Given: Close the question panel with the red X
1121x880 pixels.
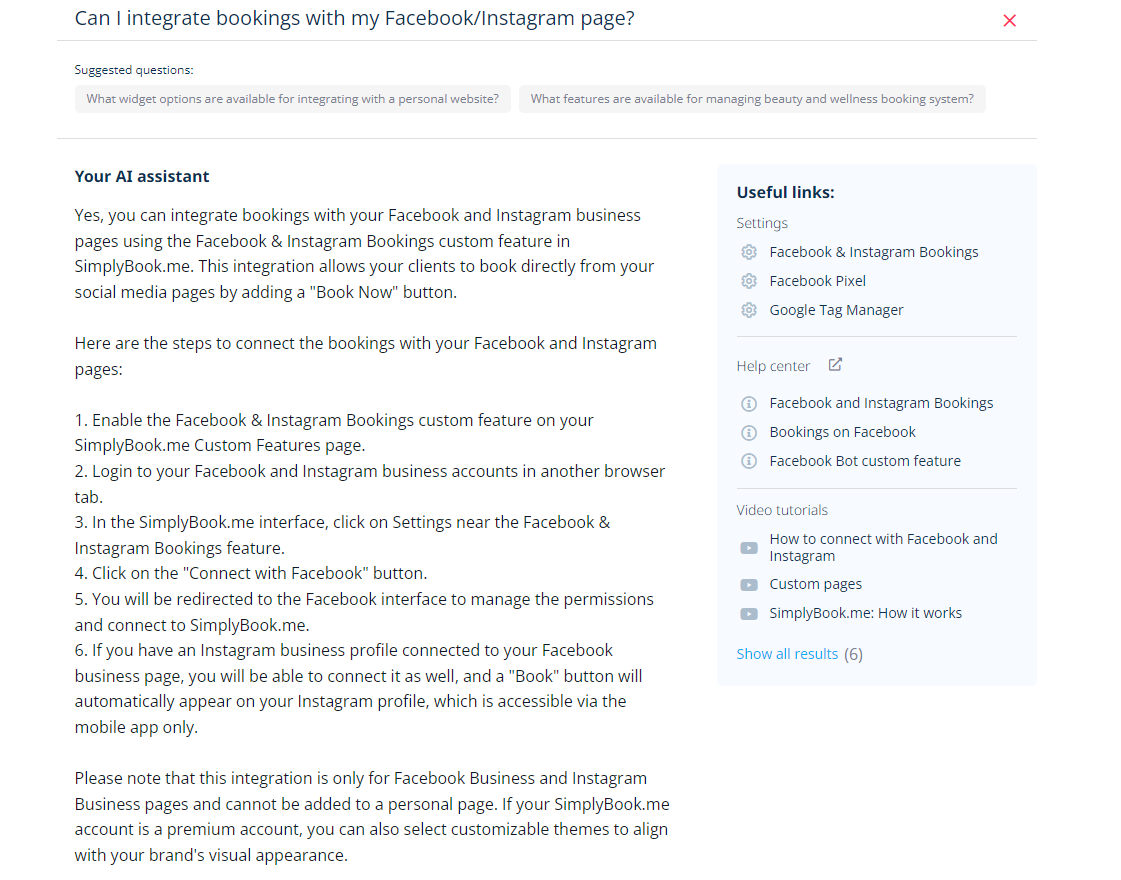Looking at the screenshot, I should coord(1009,20).
